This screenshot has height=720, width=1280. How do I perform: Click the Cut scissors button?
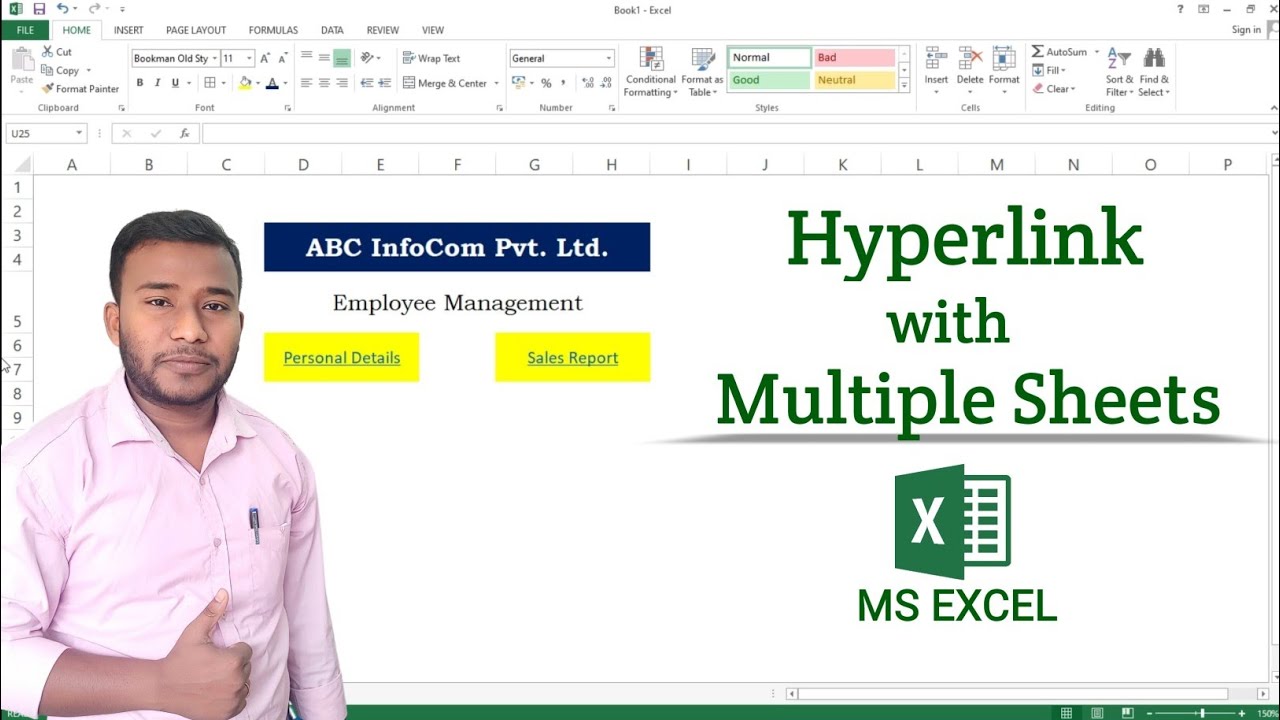point(57,52)
